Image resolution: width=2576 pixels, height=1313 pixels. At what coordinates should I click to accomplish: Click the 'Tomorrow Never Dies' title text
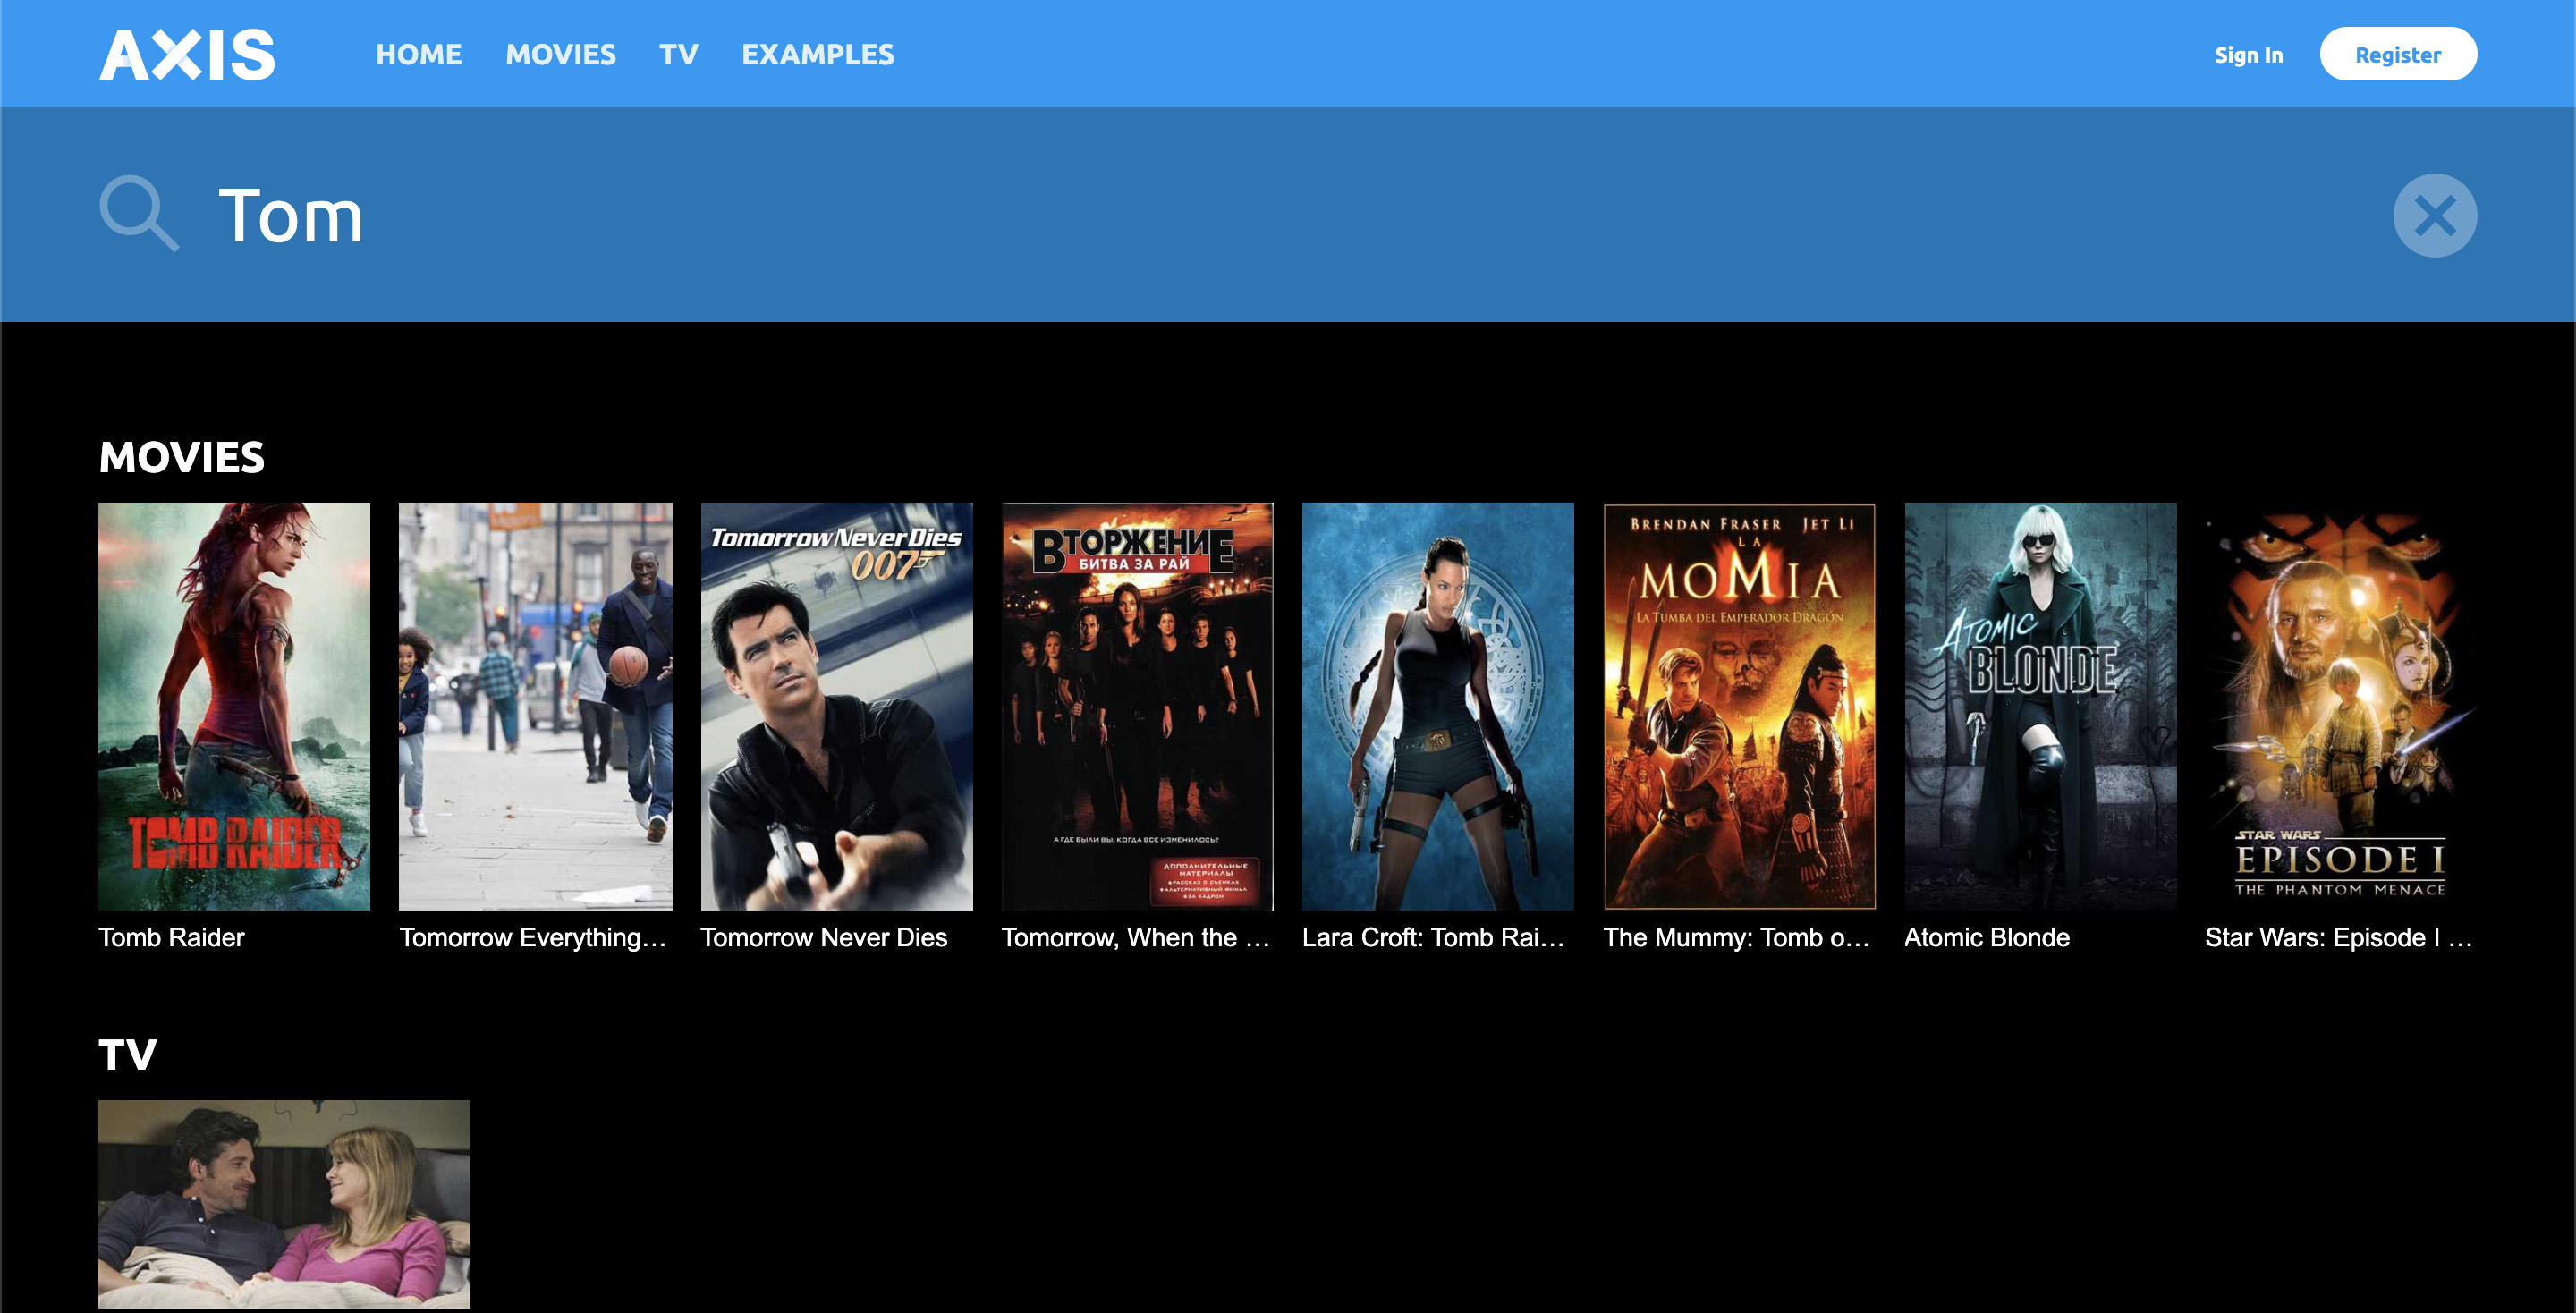point(824,937)
